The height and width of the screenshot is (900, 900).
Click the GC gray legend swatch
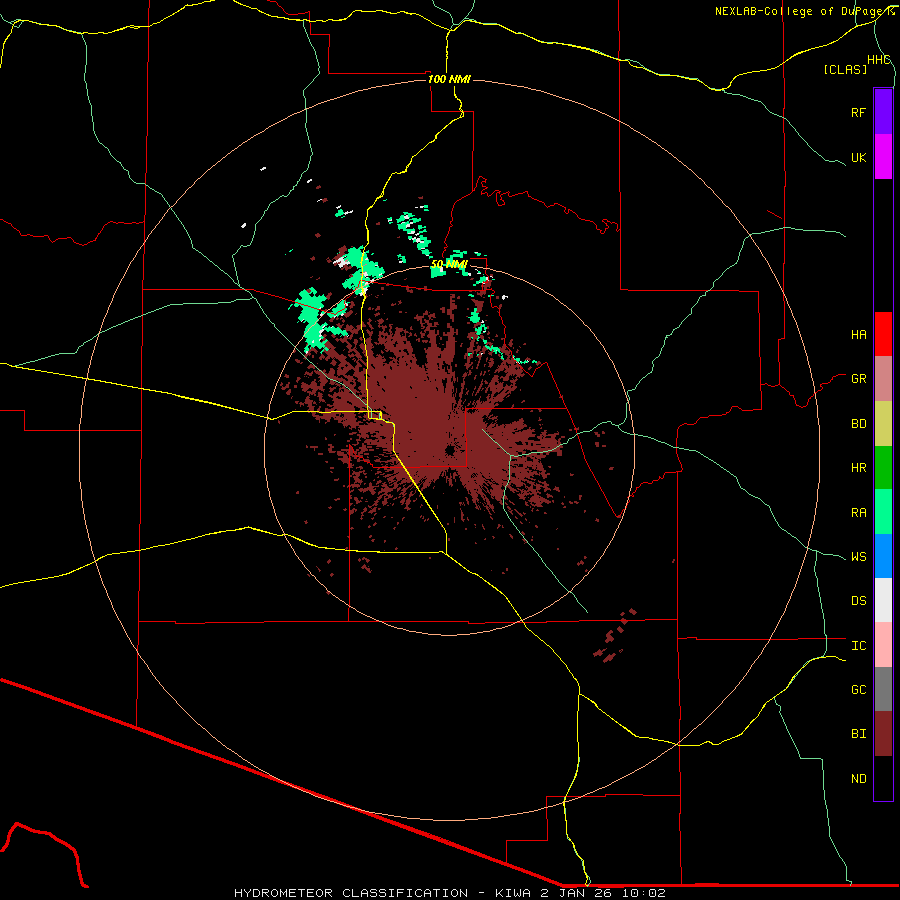(883, 689)
